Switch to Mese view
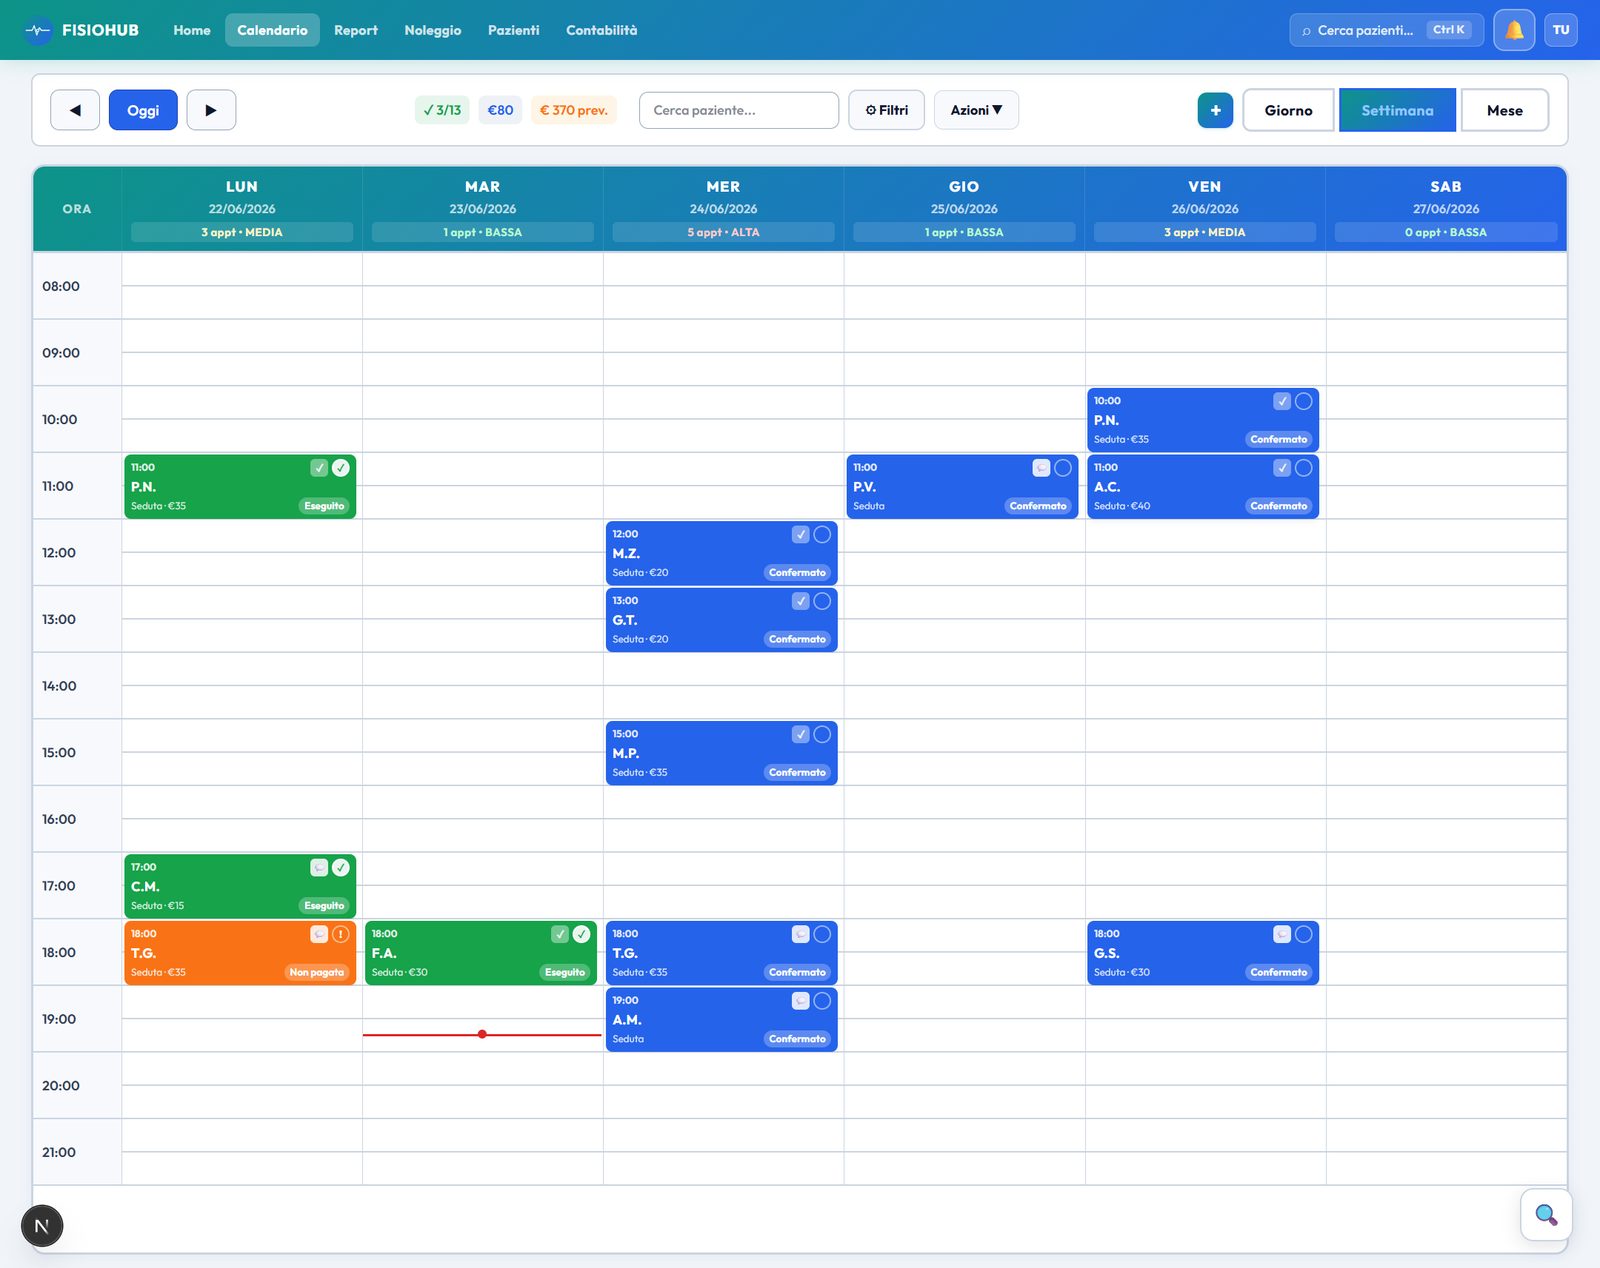The image size is (1600, 1268). 1504,110
